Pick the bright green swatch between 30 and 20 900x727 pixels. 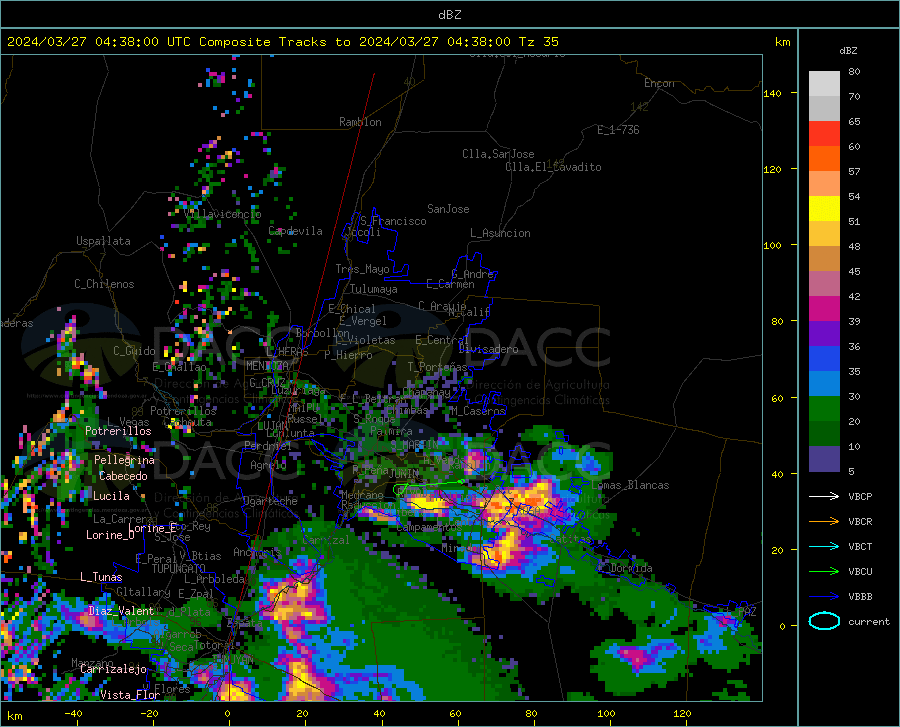(824, 409)
